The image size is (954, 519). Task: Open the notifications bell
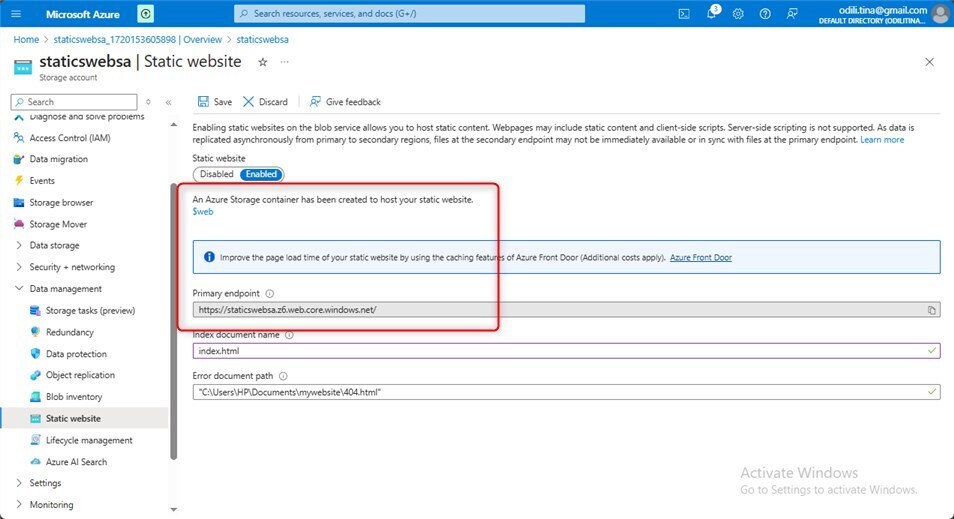(x=711, y=13)
